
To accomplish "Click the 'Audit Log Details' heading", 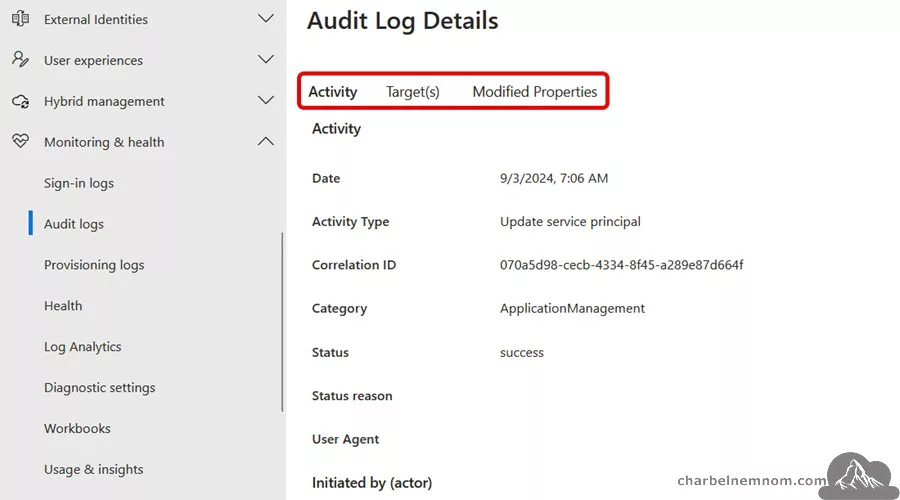I will [x=402, y=21].
